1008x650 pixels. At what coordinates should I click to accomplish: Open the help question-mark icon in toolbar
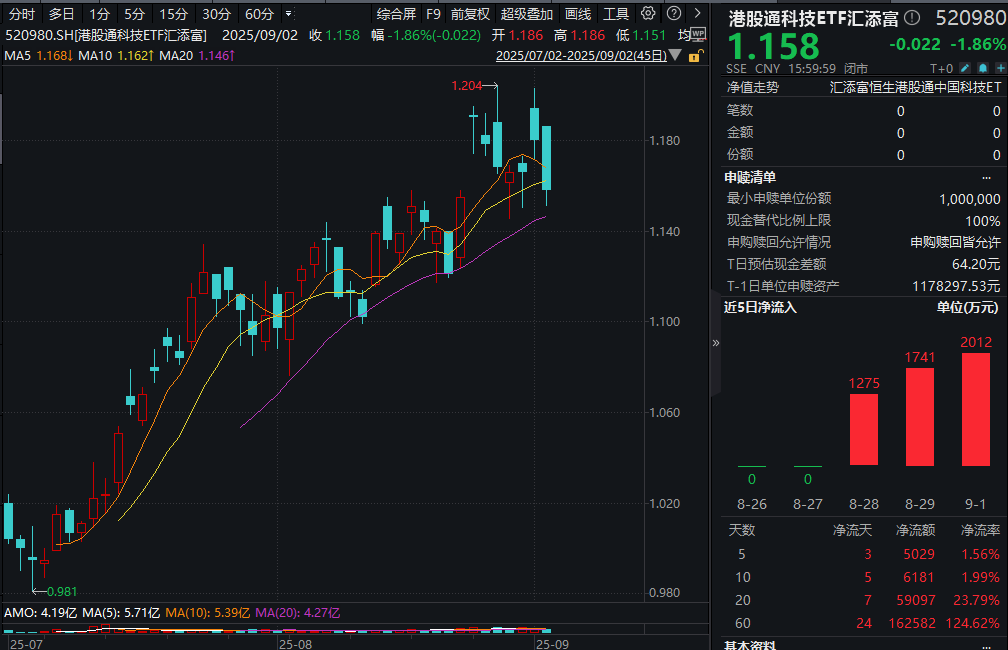pyautogui.click(x=672, y=12)
